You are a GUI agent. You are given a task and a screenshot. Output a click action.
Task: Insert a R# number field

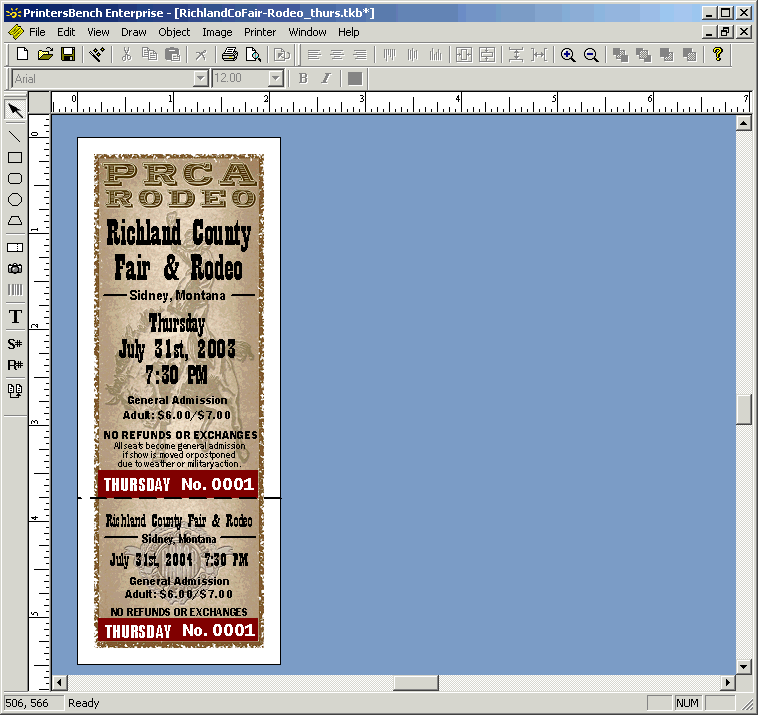[x=15, y=365]
